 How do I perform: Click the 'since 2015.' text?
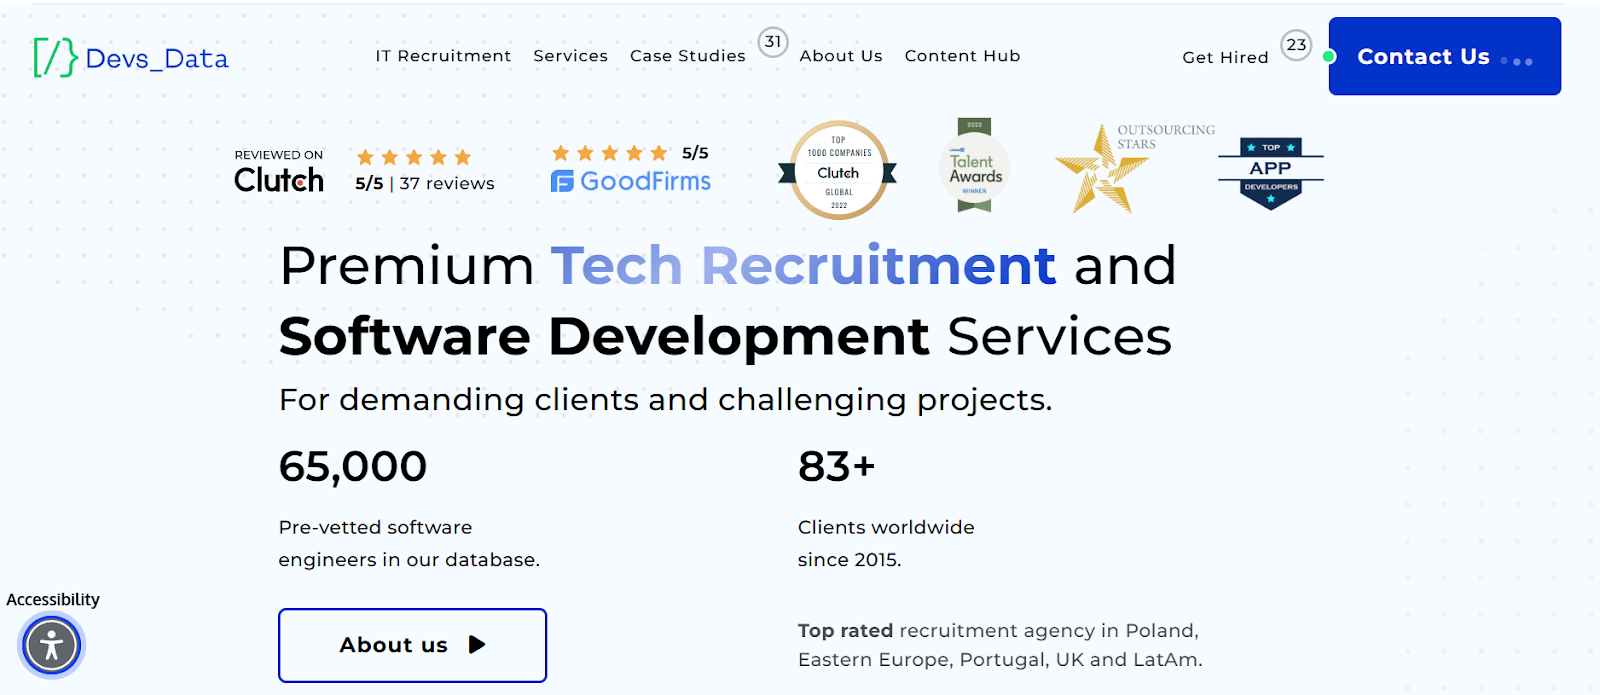(850, 560)
